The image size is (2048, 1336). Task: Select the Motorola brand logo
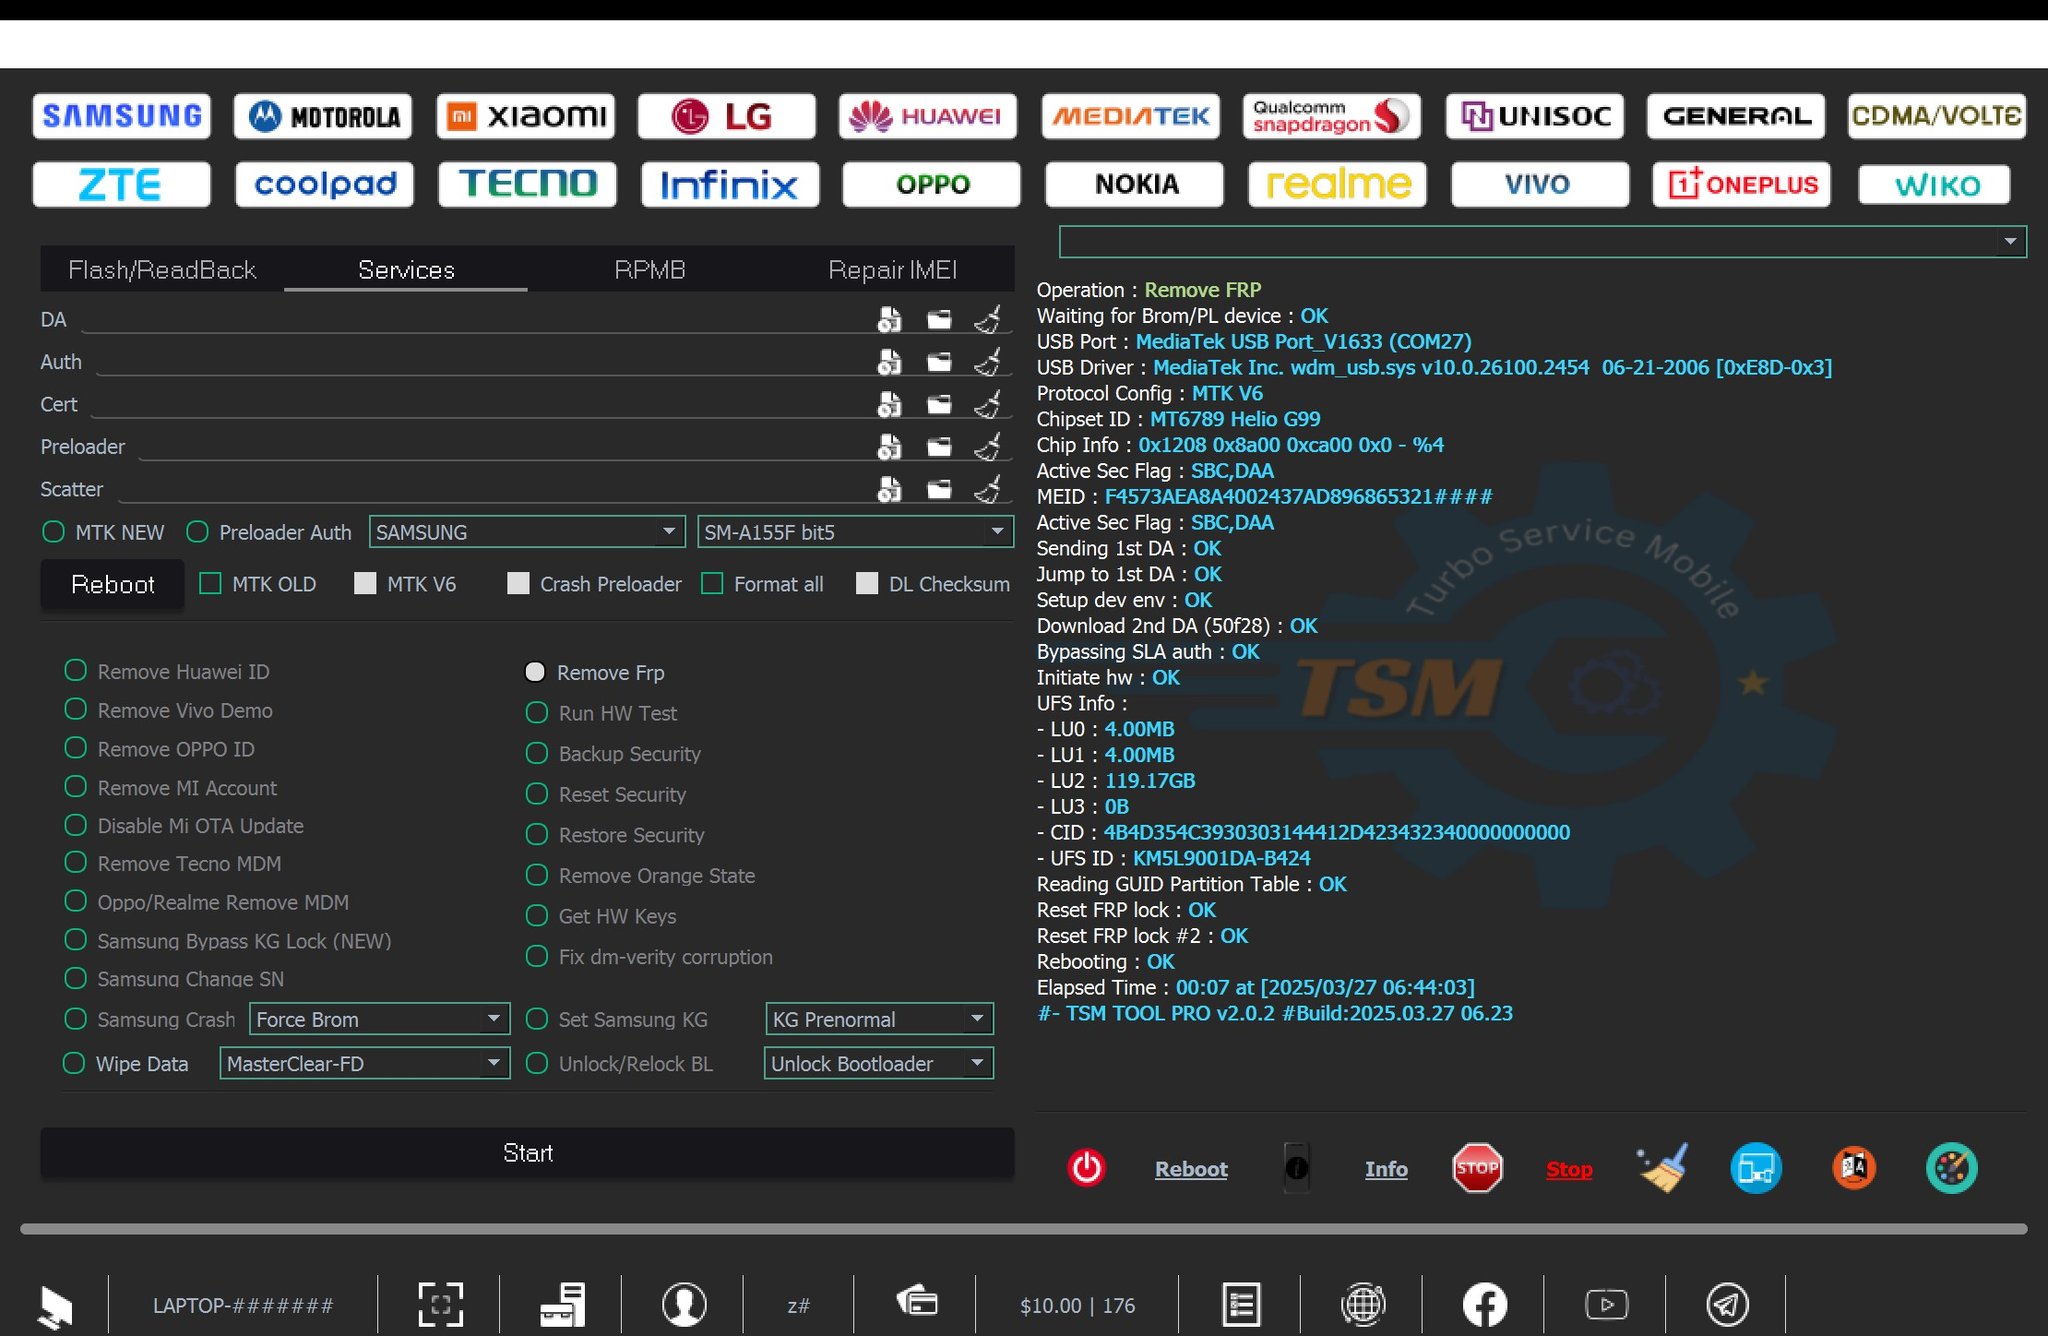[324, 116]
